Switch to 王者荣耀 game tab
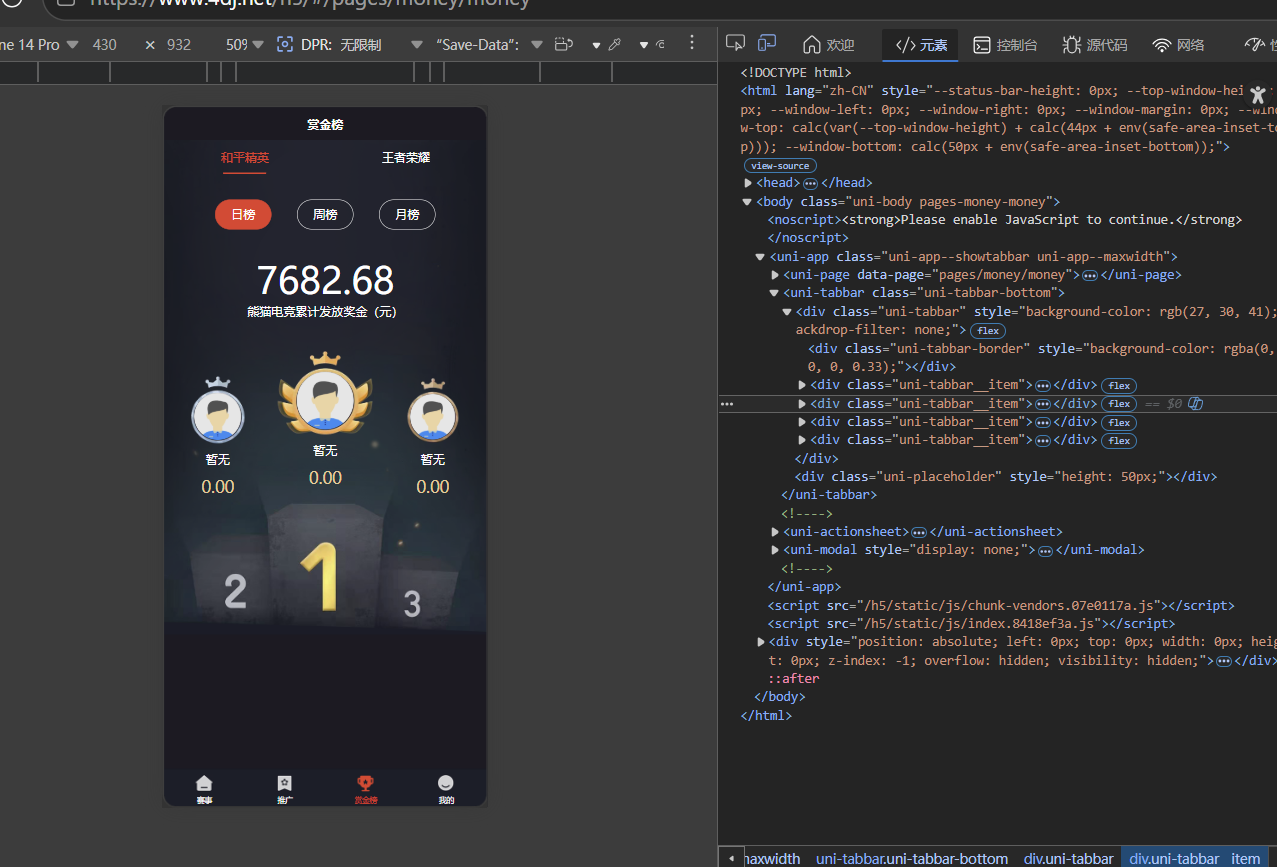 [x=406, y=158]
